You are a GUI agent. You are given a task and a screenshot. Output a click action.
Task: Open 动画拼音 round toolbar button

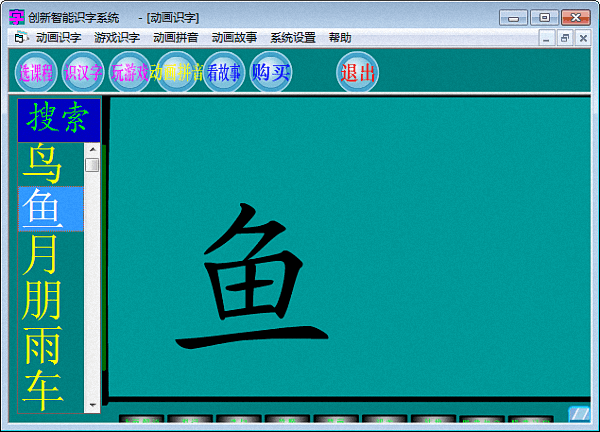(x=177, y=72)
